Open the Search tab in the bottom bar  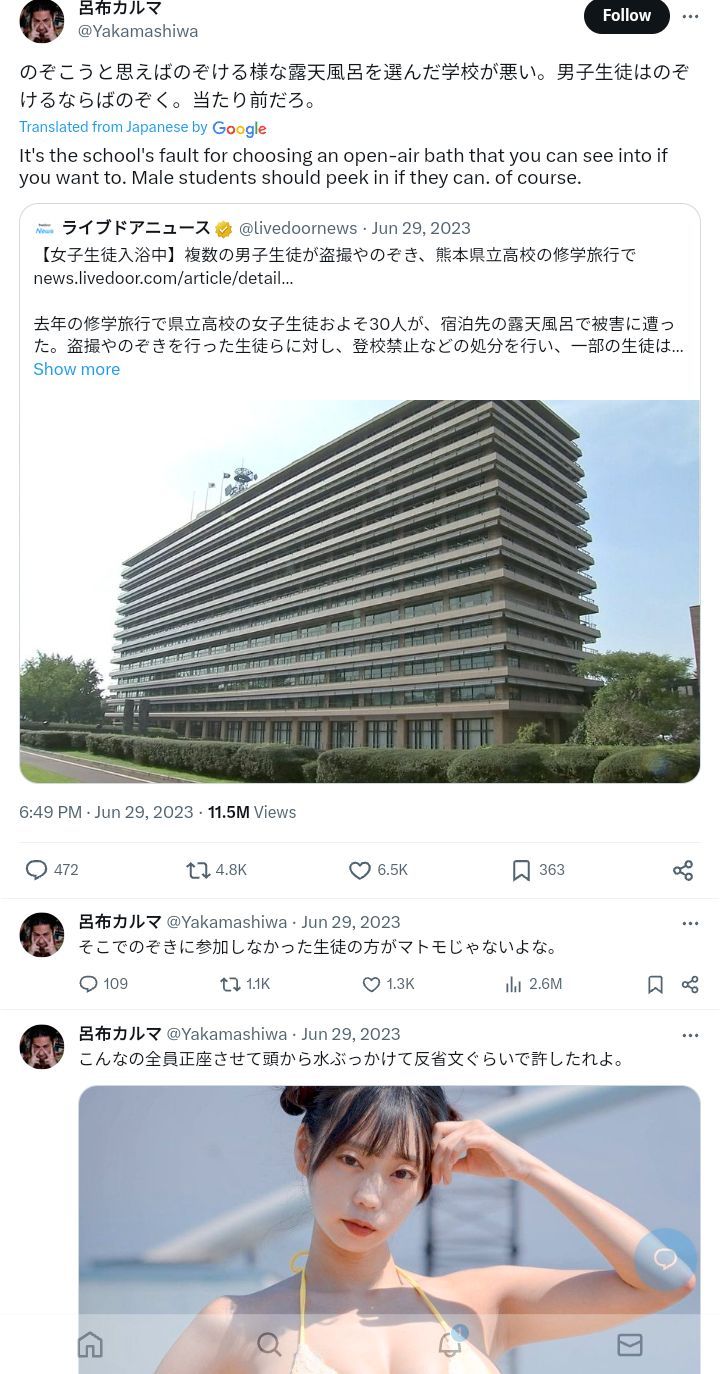click(x=269, y=1344)
